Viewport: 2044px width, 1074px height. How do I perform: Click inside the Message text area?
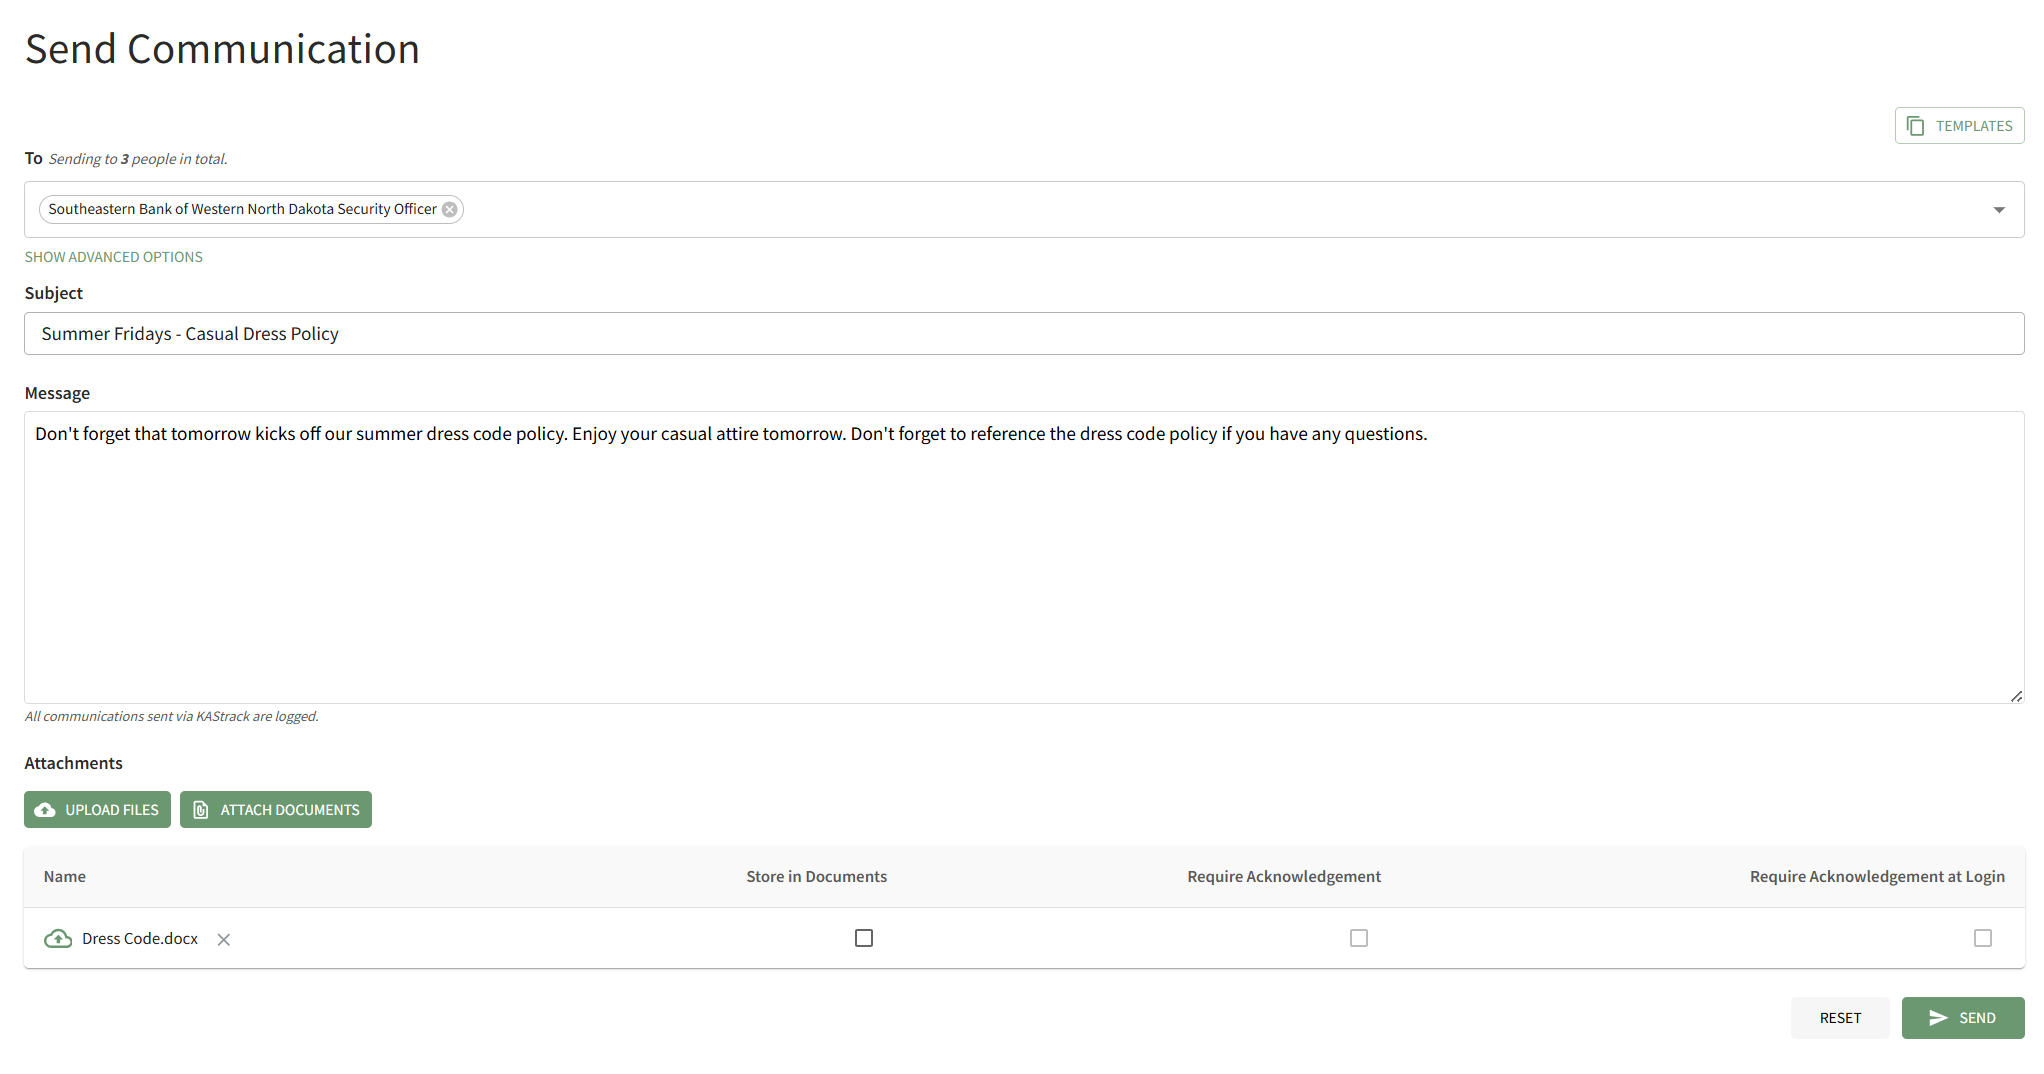click(1024, 557)
